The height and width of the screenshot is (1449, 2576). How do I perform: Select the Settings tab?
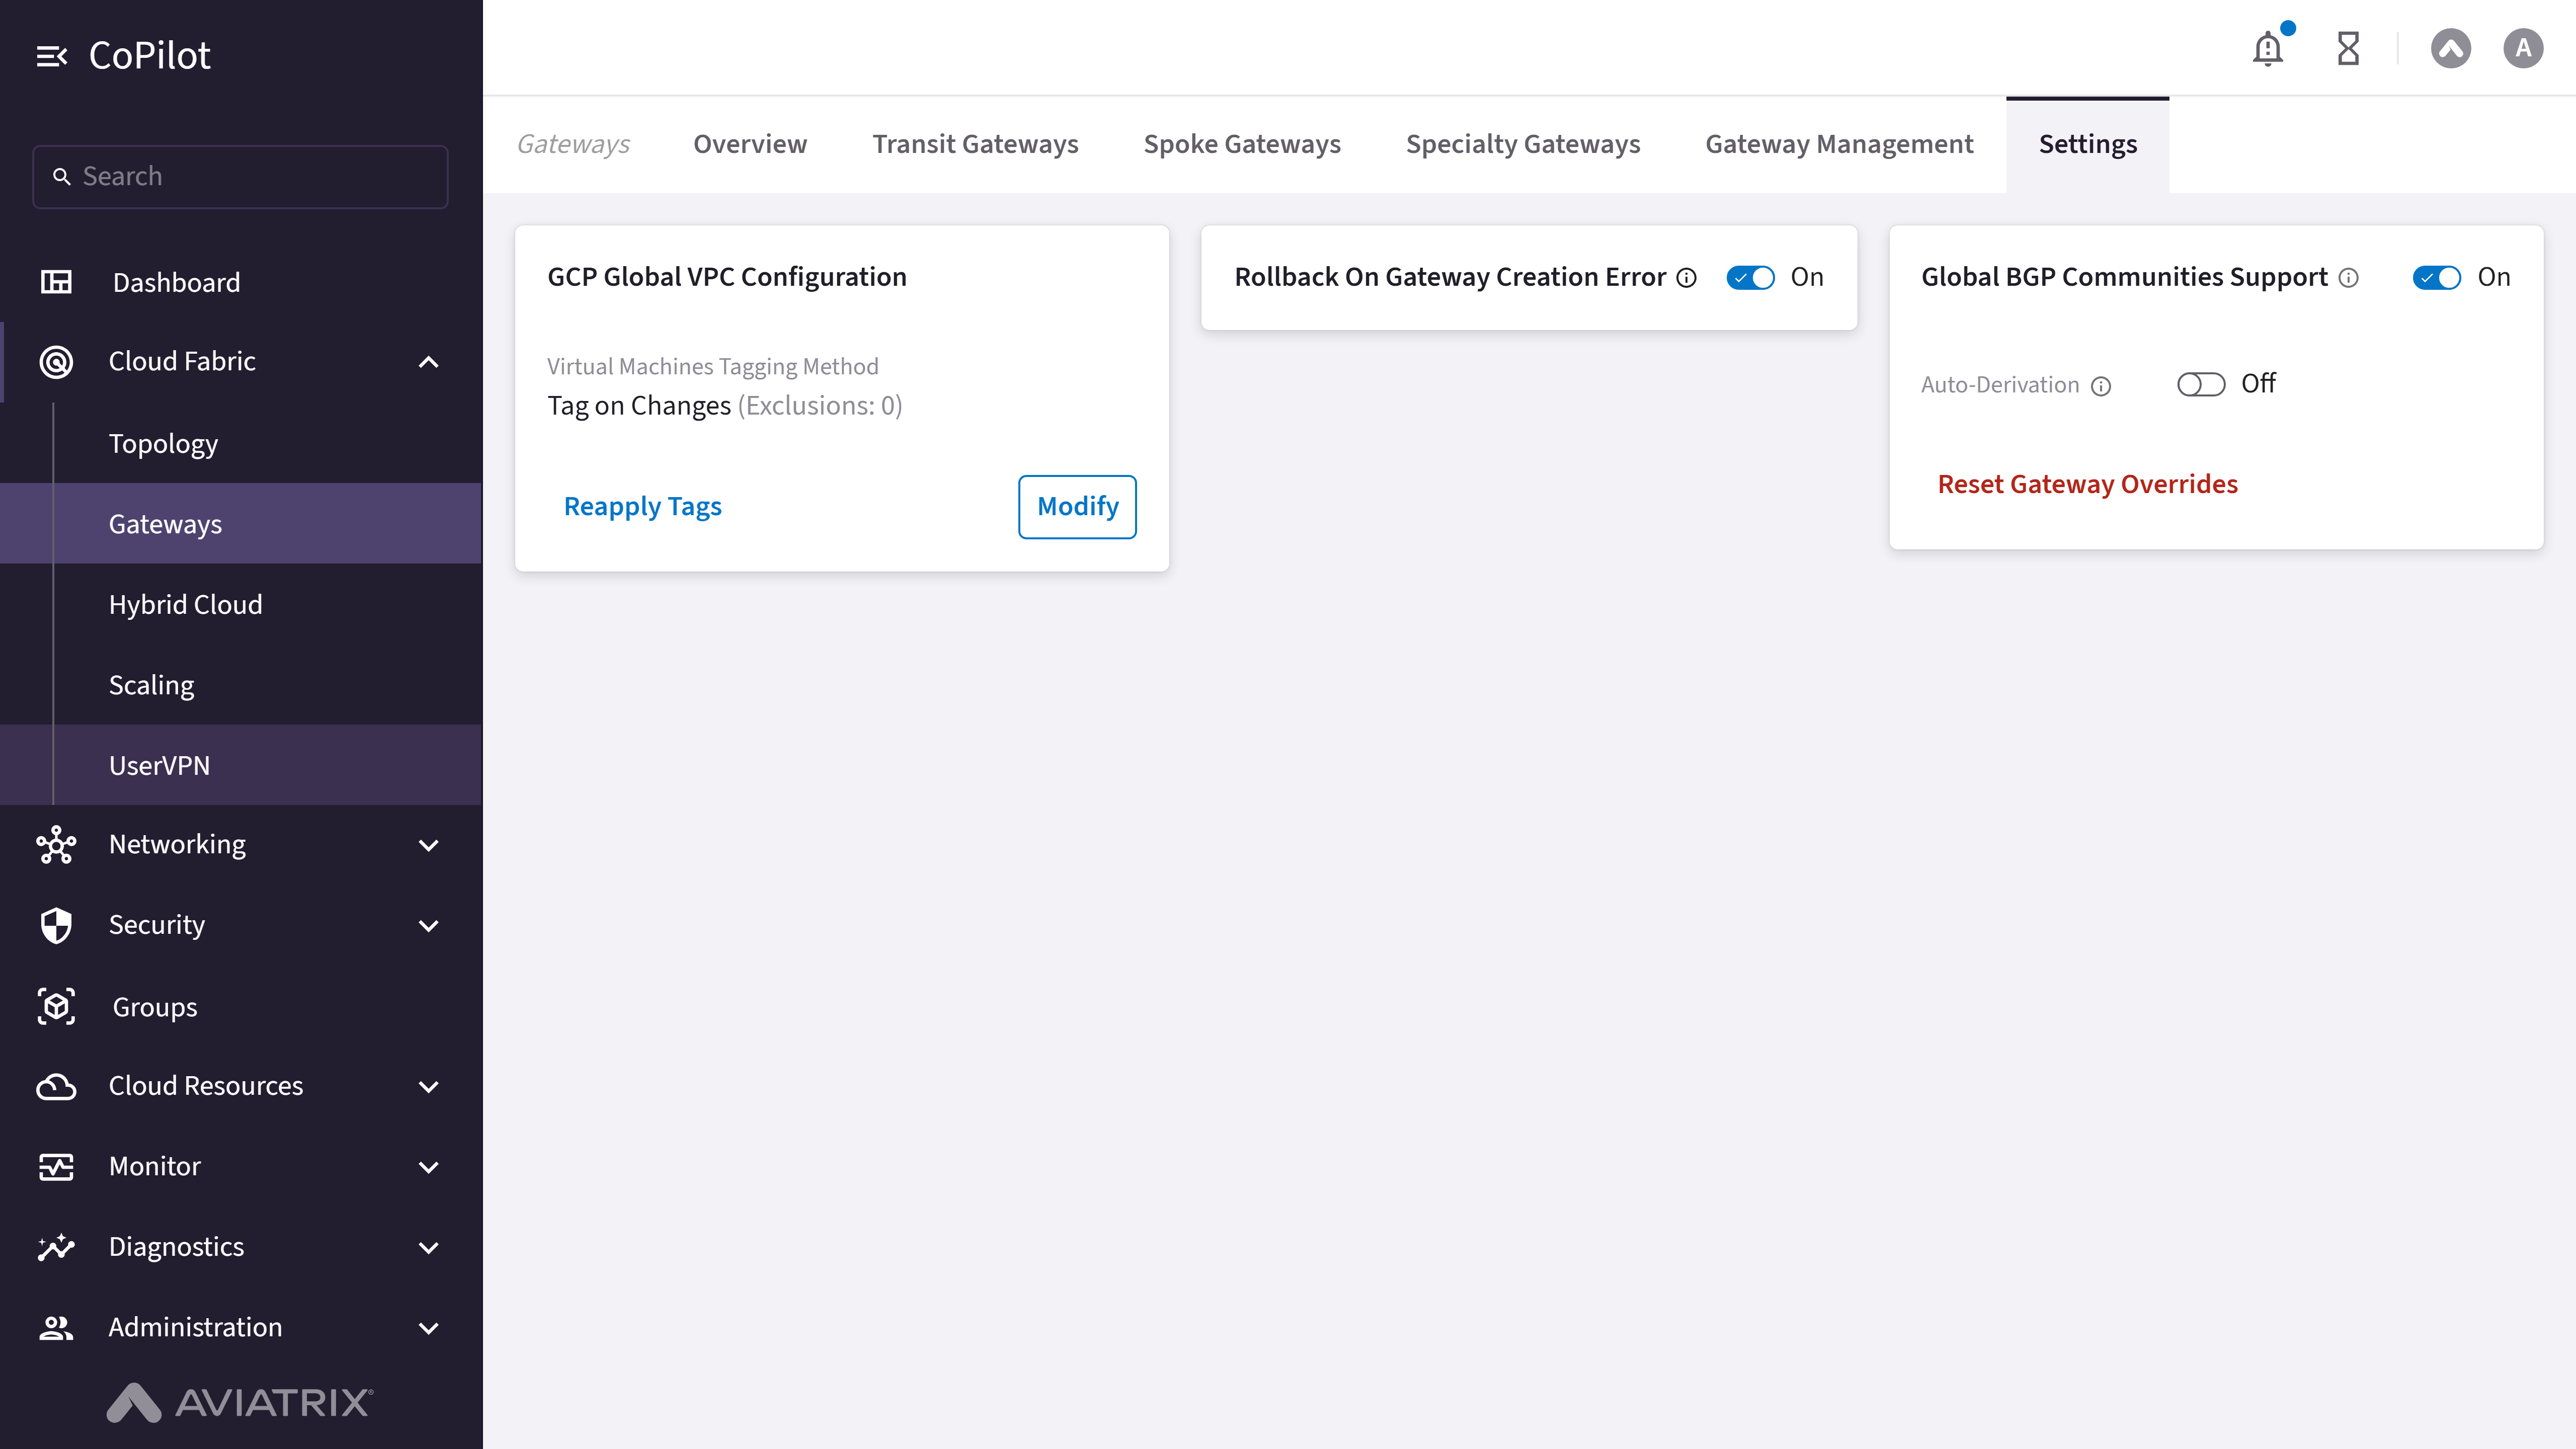(x=2088, y=144)
